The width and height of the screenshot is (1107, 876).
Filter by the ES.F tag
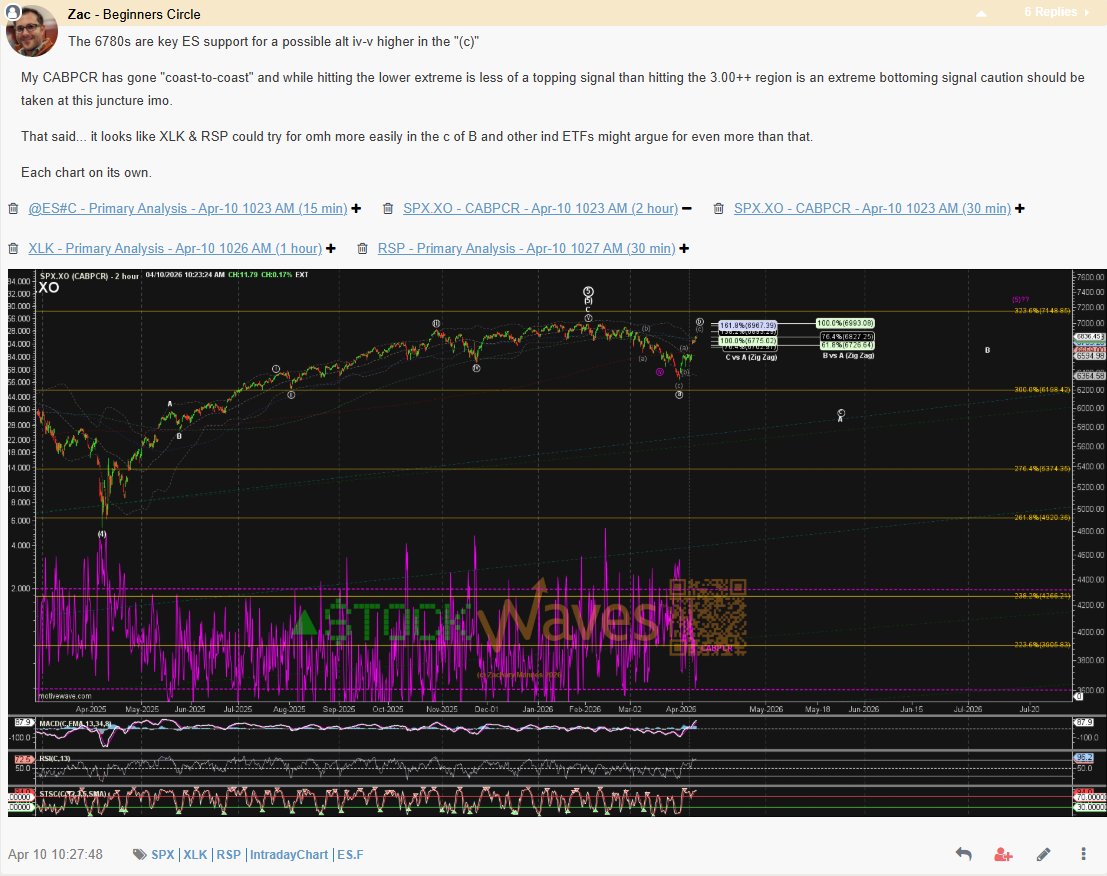350,854
